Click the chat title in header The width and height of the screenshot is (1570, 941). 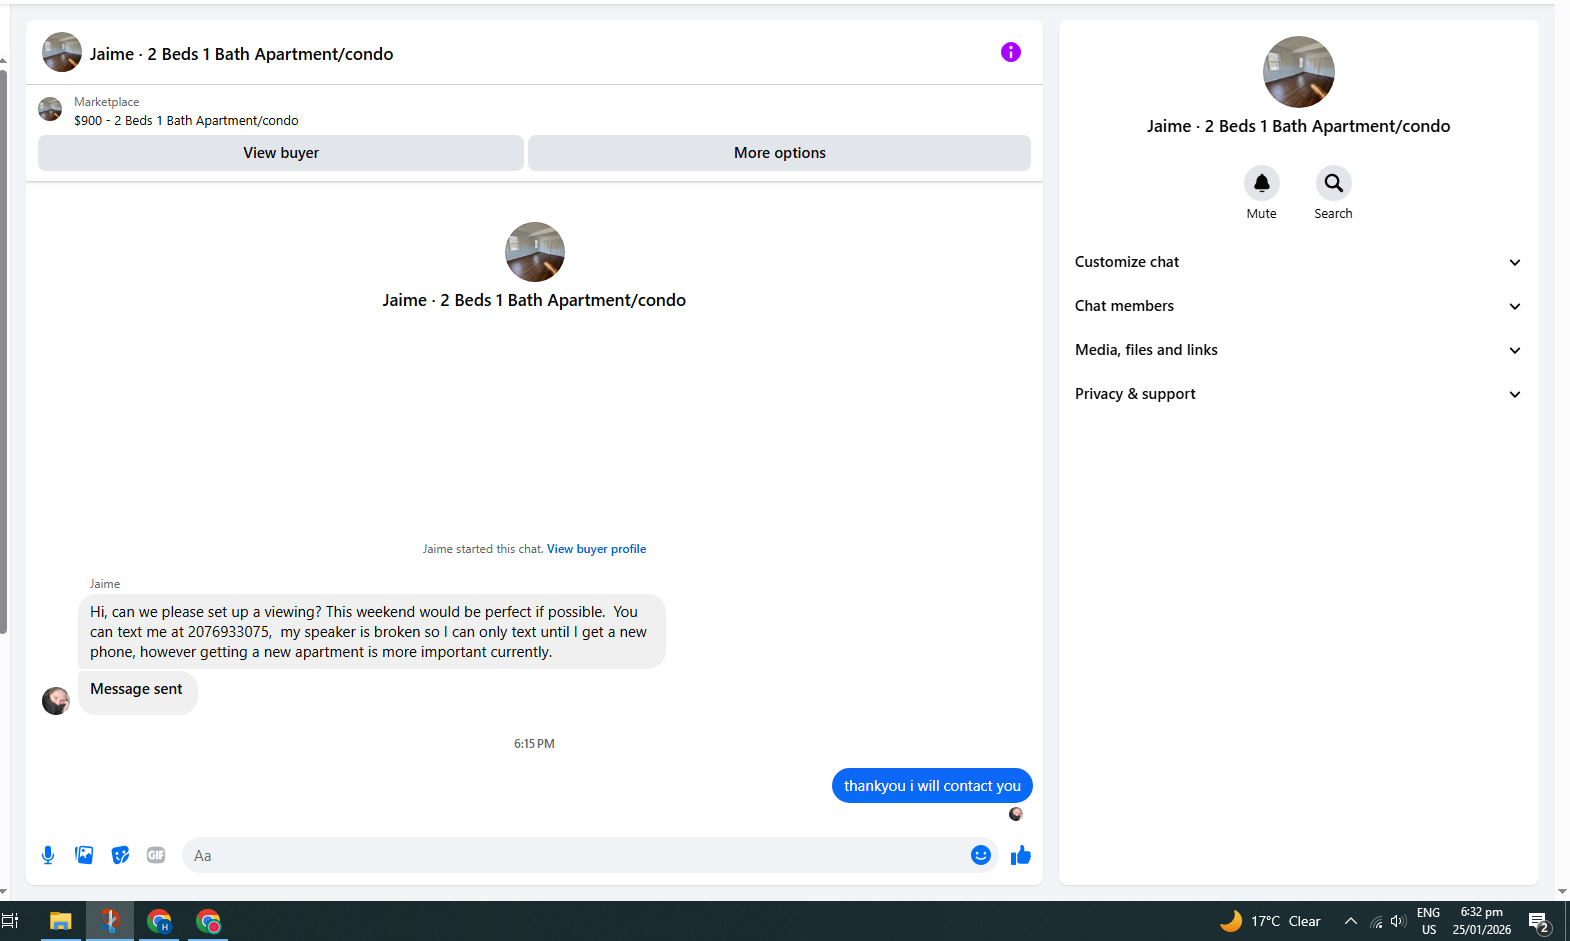pos(241,54)
